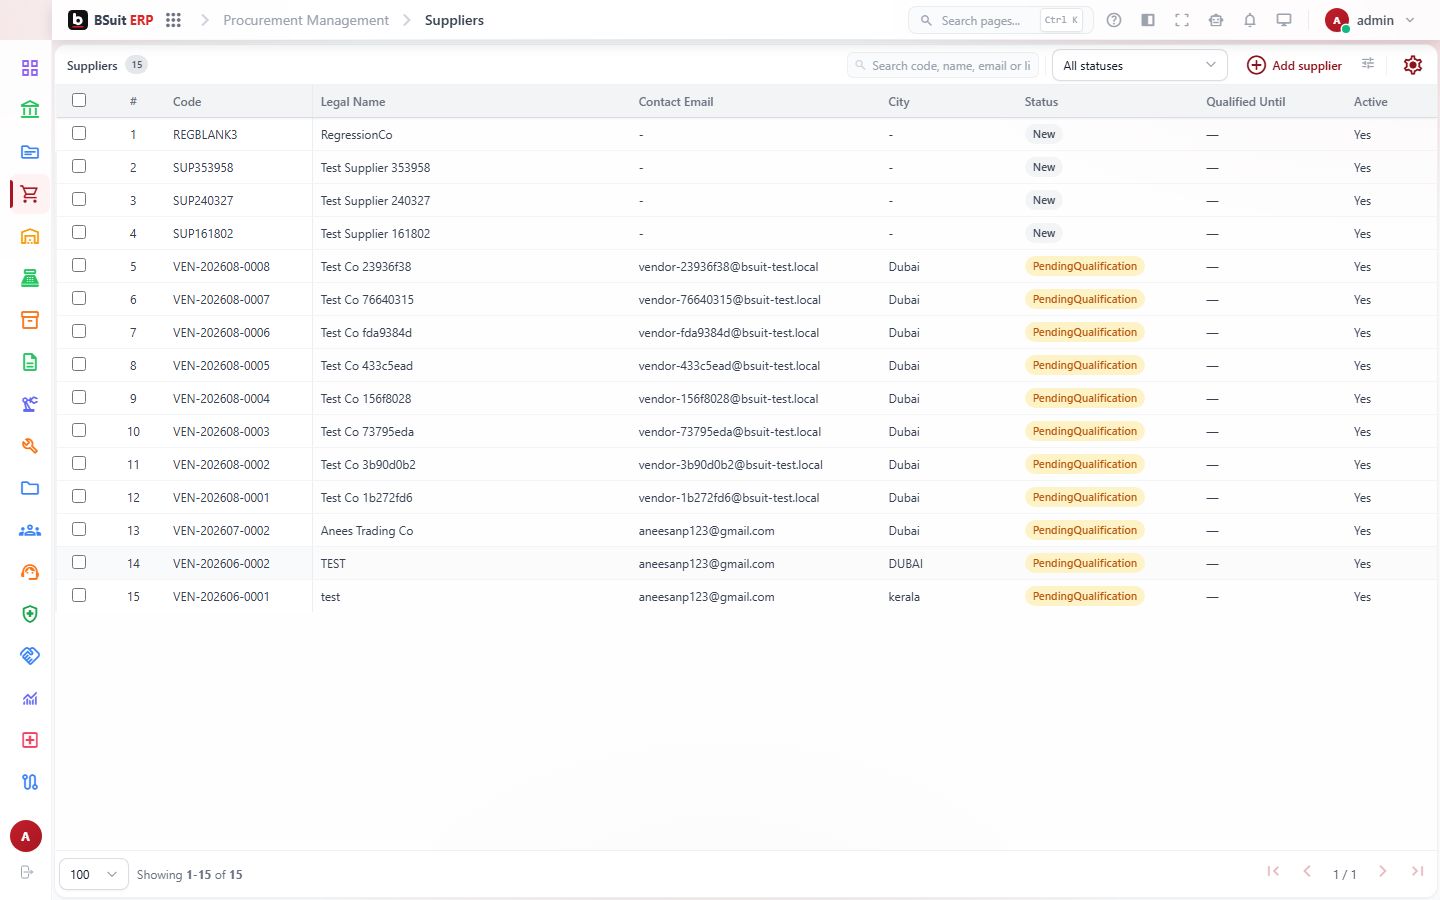Open the bank building icon in the sidebar

pyautogui.click(x=30, y=109)
